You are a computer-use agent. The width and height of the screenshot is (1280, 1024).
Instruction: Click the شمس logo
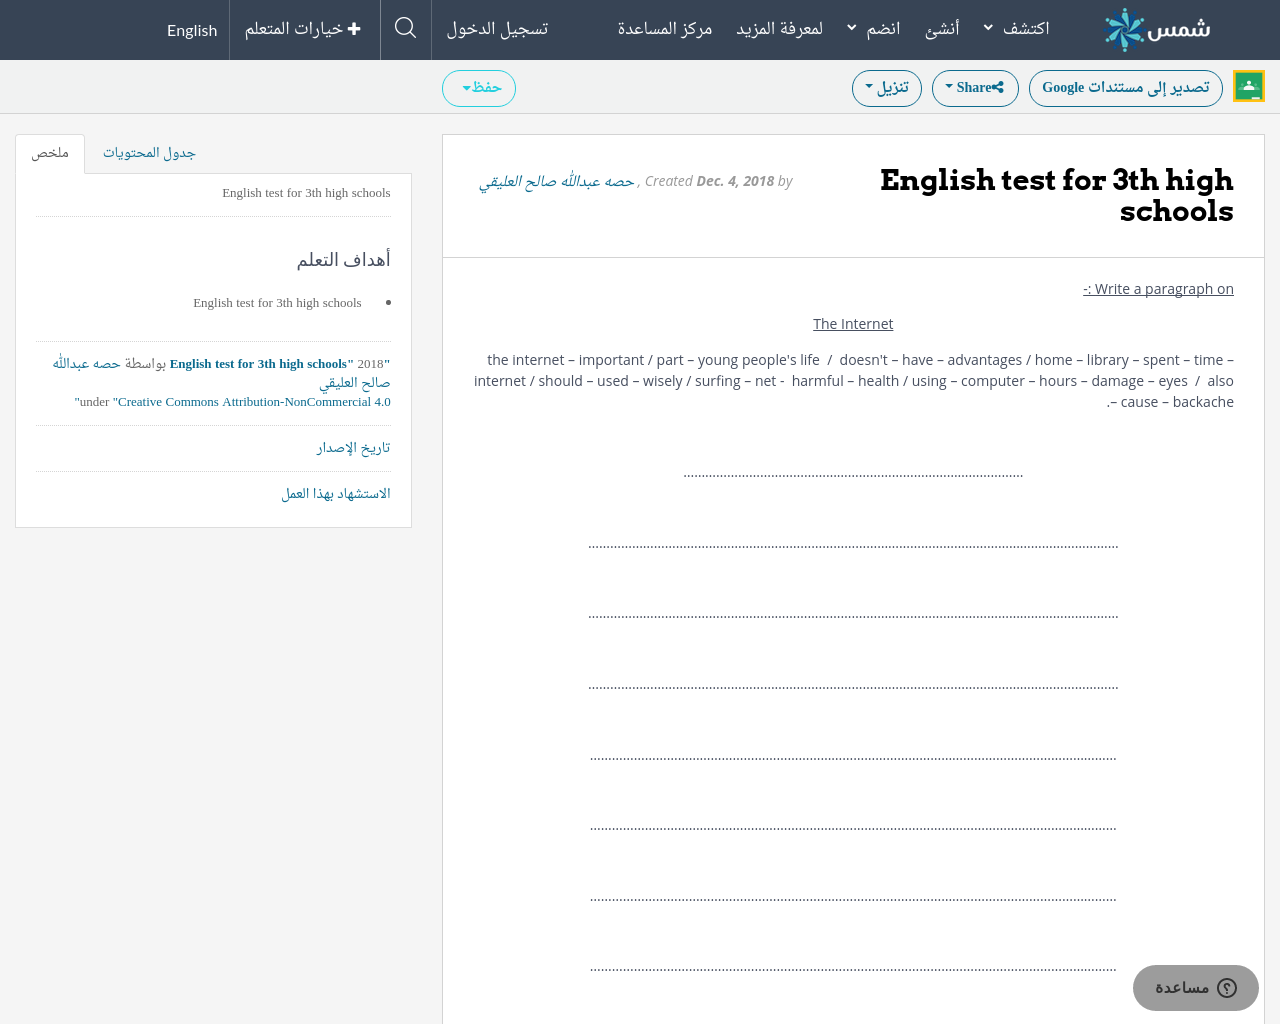(1157, 29)
